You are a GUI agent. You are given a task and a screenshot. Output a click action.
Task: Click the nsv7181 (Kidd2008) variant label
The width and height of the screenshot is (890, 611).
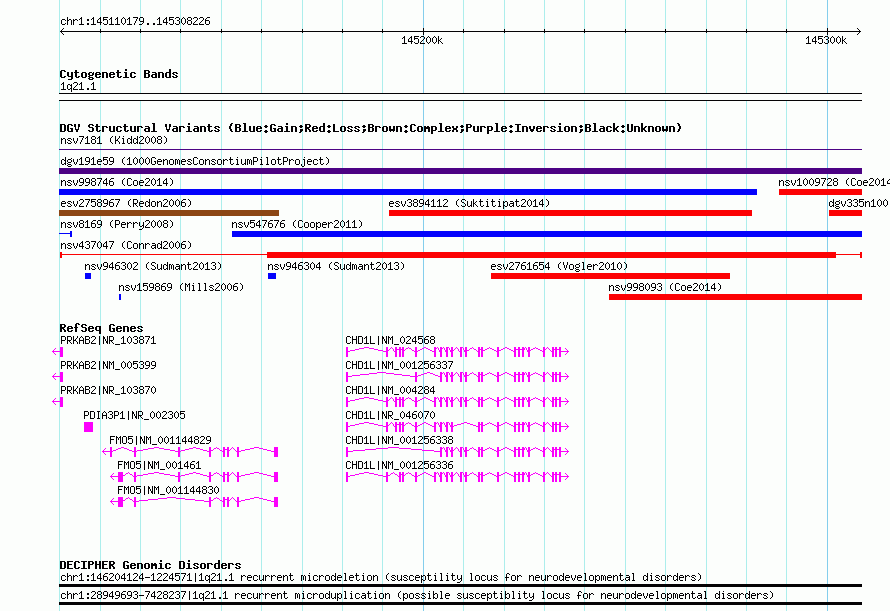(114, 140)
